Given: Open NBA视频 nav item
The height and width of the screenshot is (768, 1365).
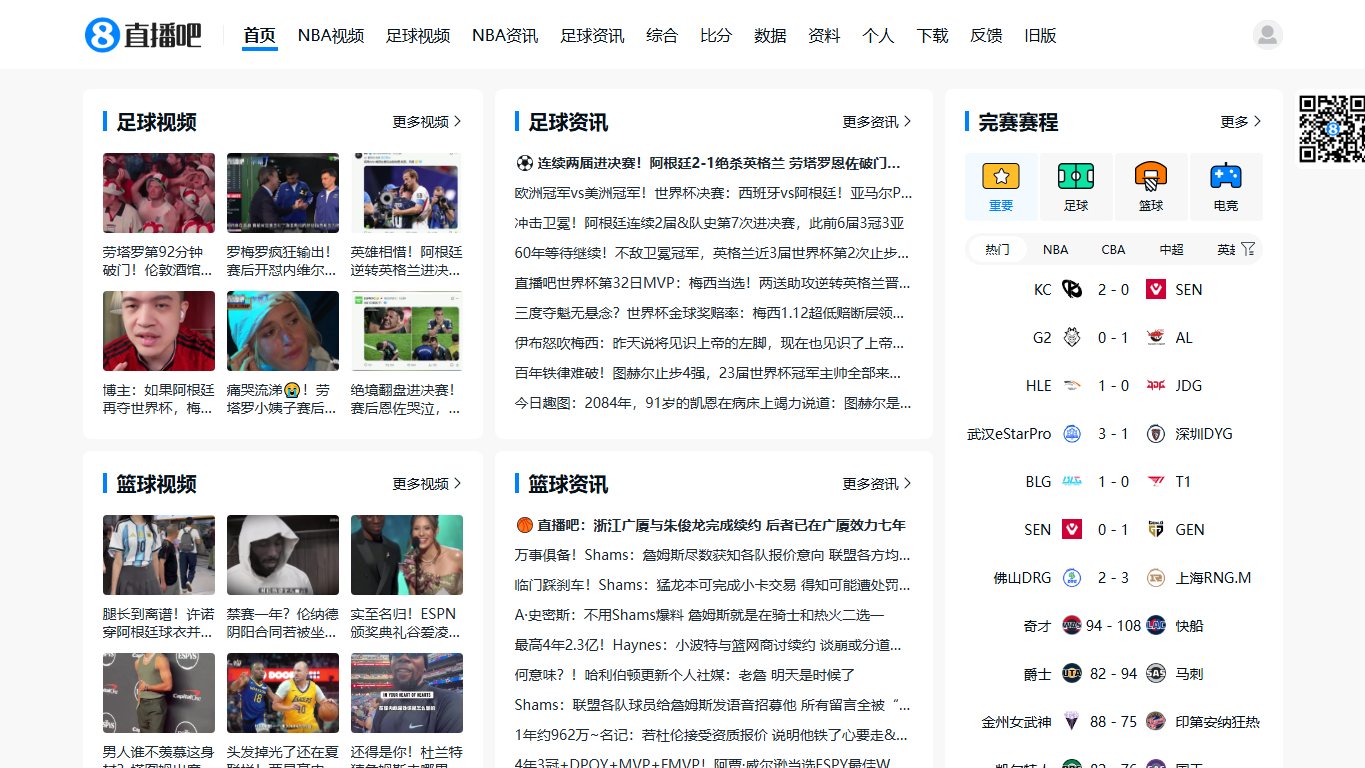Looking at the screenshot, I should click(x=331, y=36).
